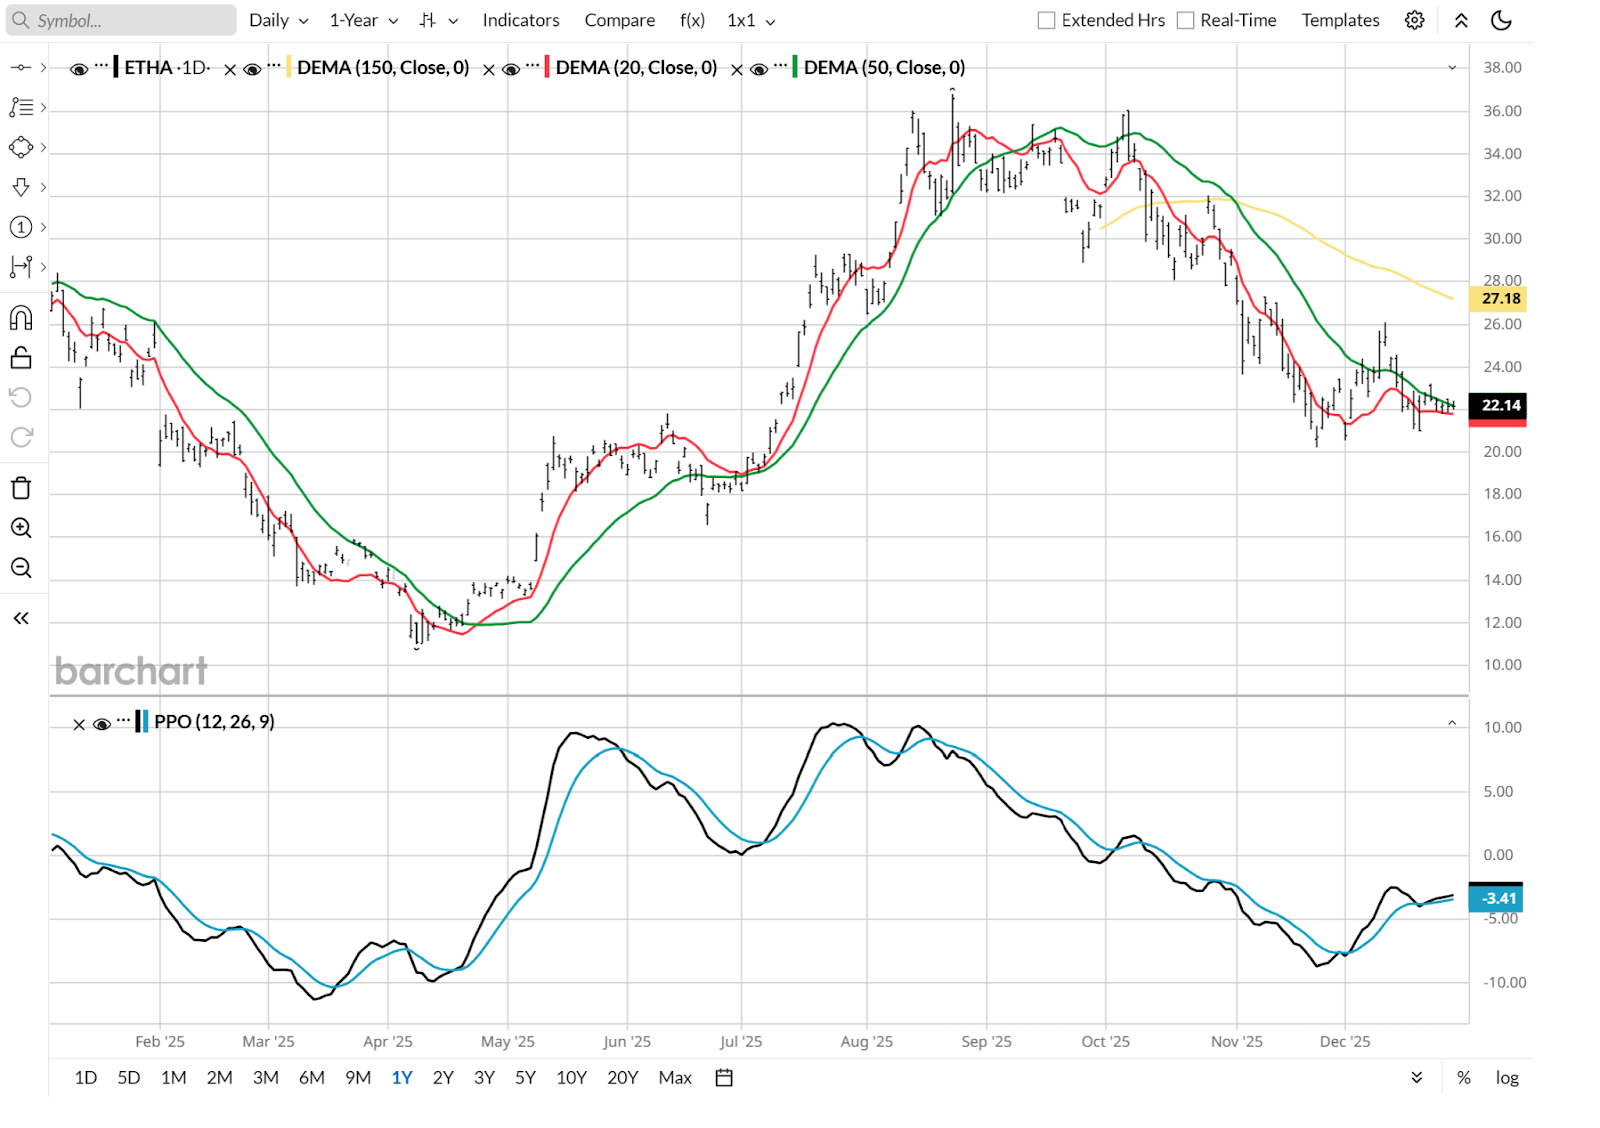Select the polygon shapes tool
The height and width of the screenshot is (1128, 1600).
pyautogui.click(x=21, y=147)
